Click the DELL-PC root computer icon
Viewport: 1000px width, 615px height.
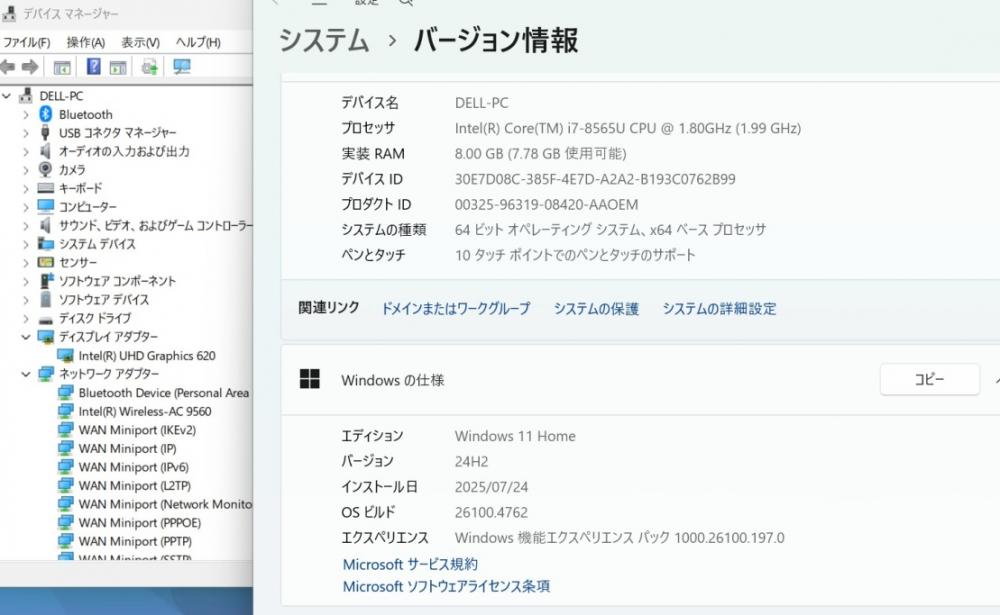tap(26, 96)
